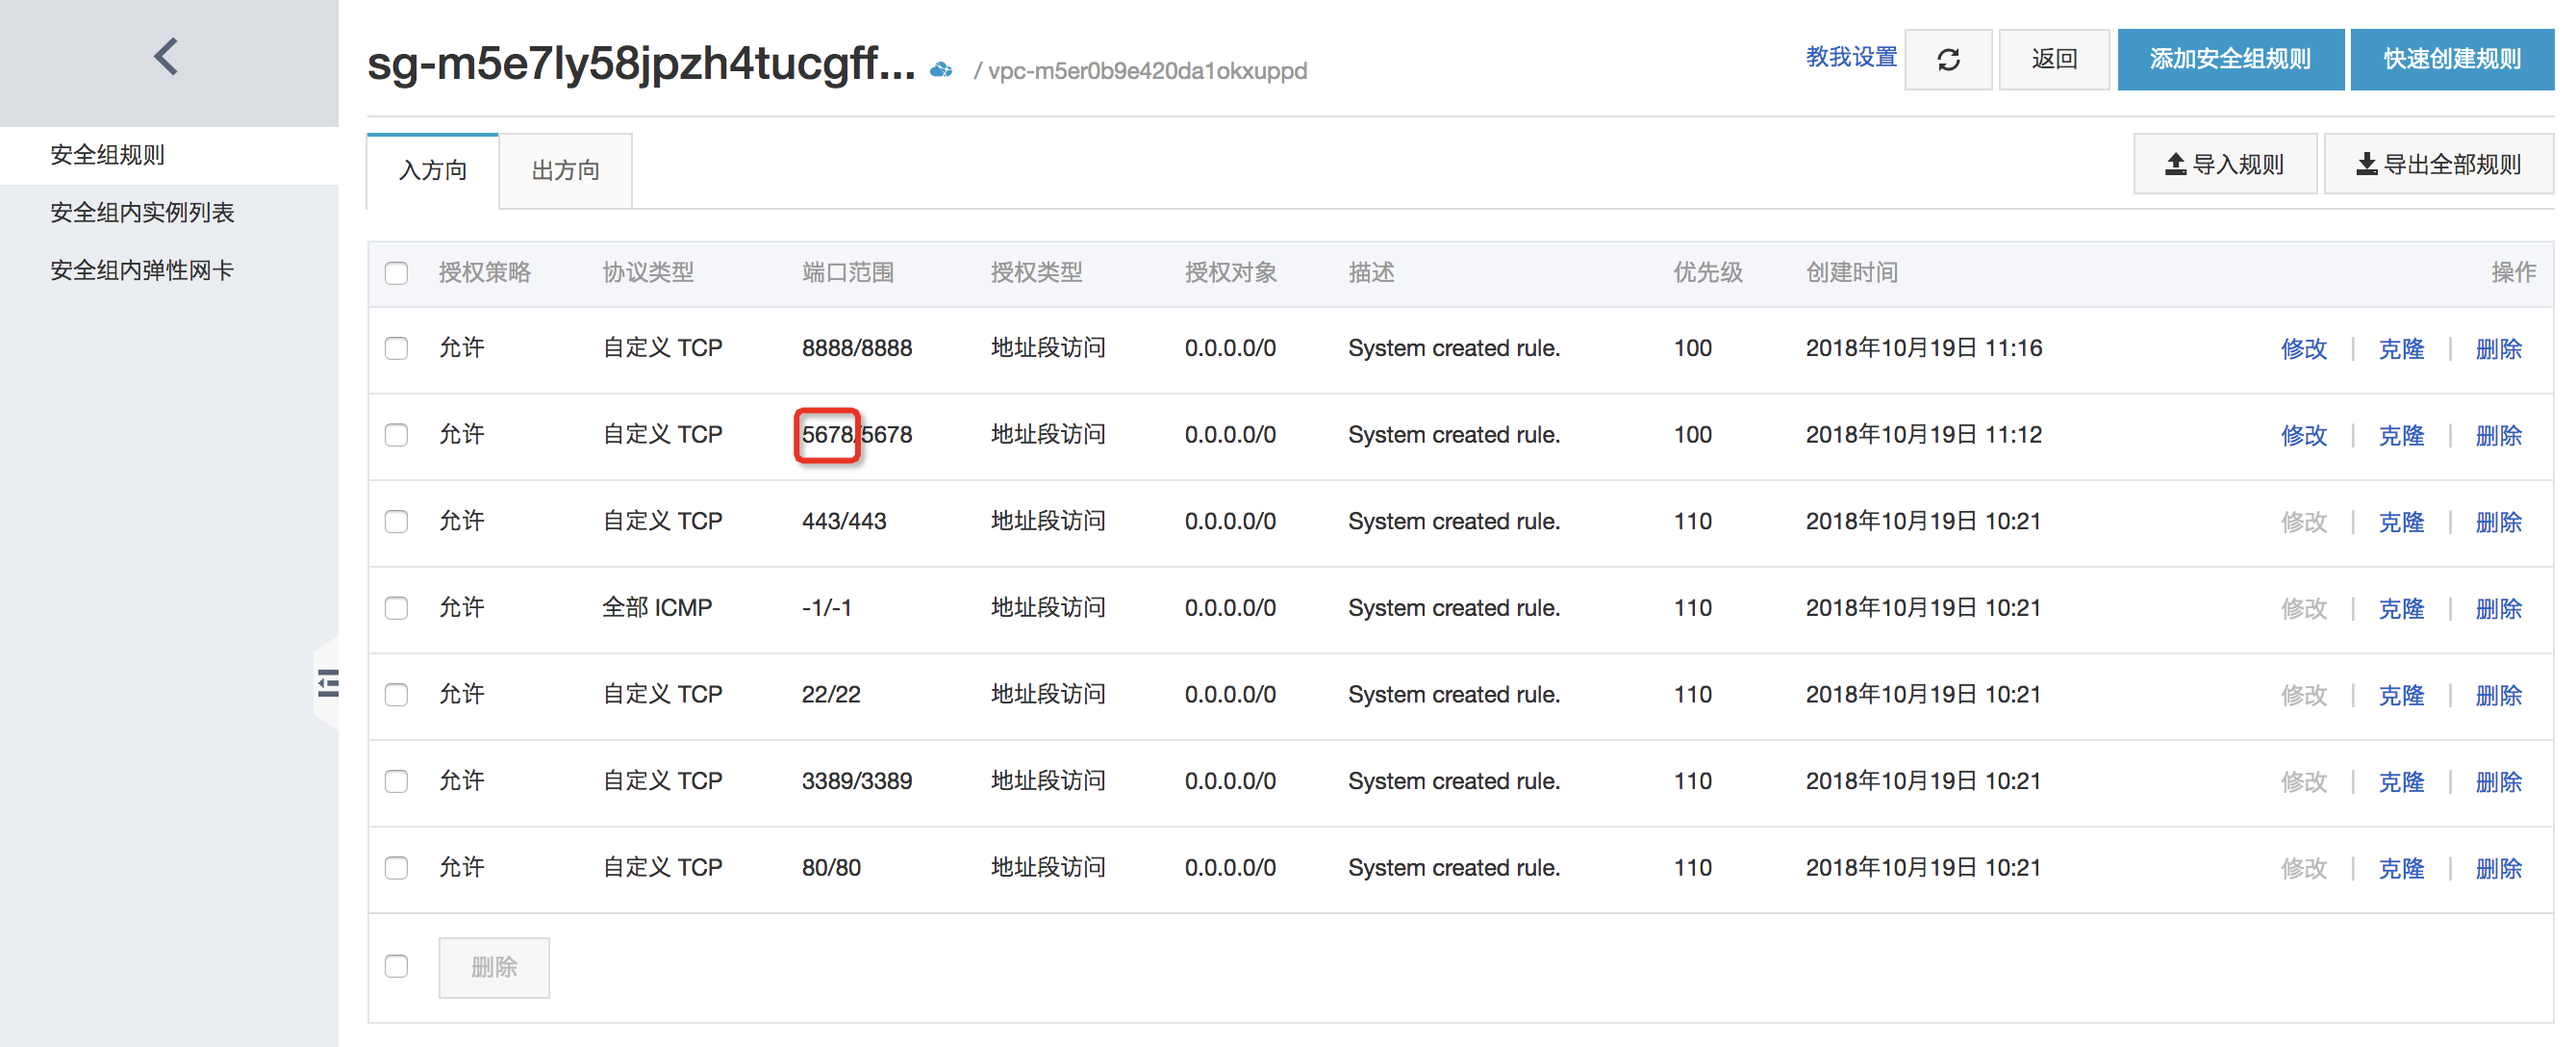Click the 优先级 column header
Image resolution: width=2576 pixels, height=1047 pixels.
(x=1708, y=272)
